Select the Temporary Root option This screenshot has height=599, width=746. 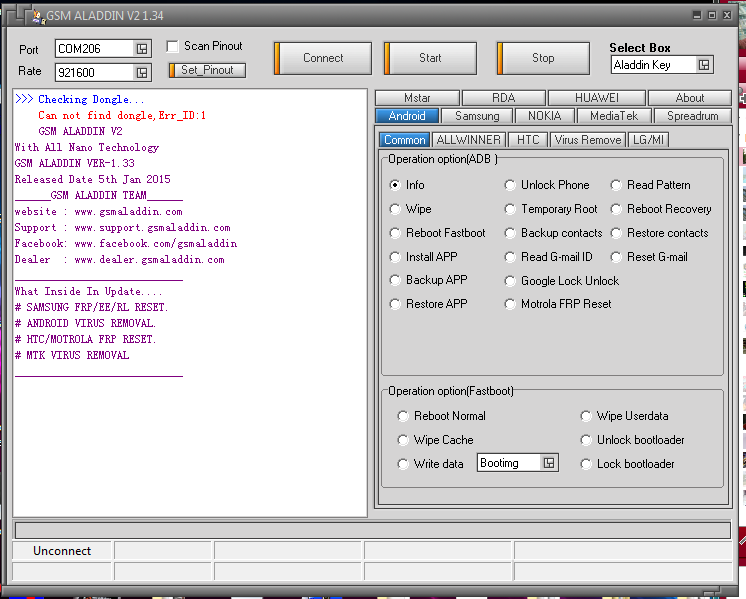pos(551,209)
